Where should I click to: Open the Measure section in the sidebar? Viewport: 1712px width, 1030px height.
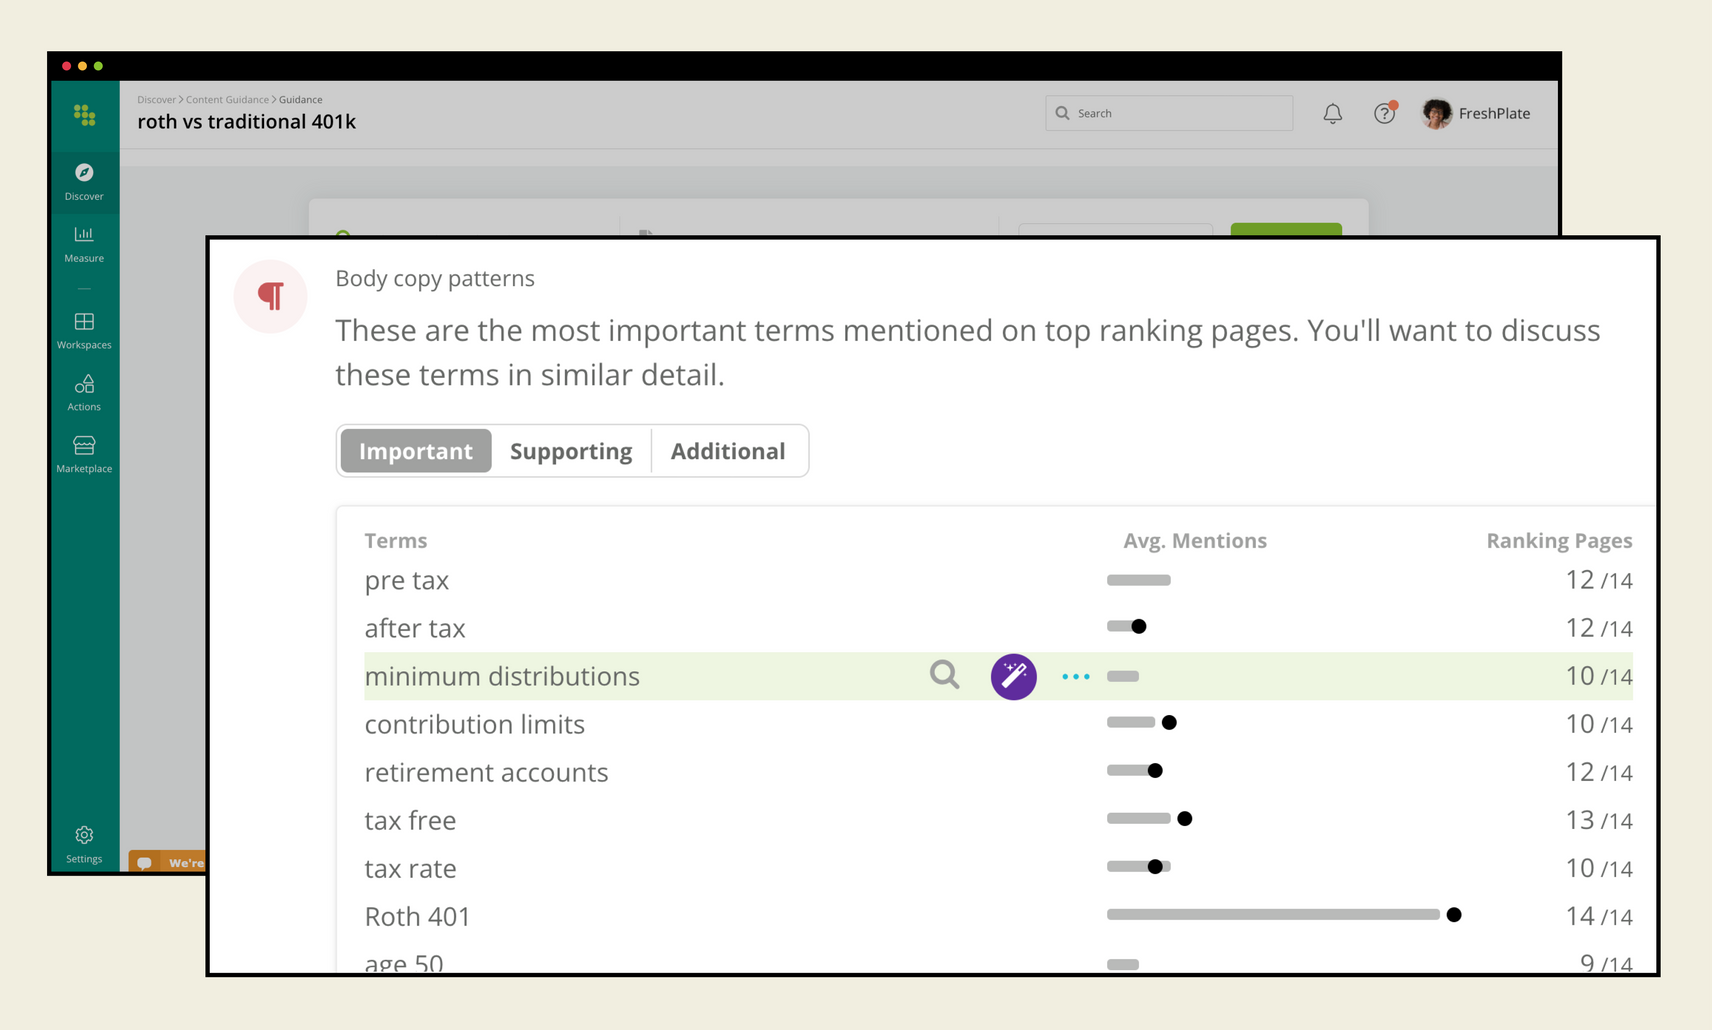tap(84, 244)
